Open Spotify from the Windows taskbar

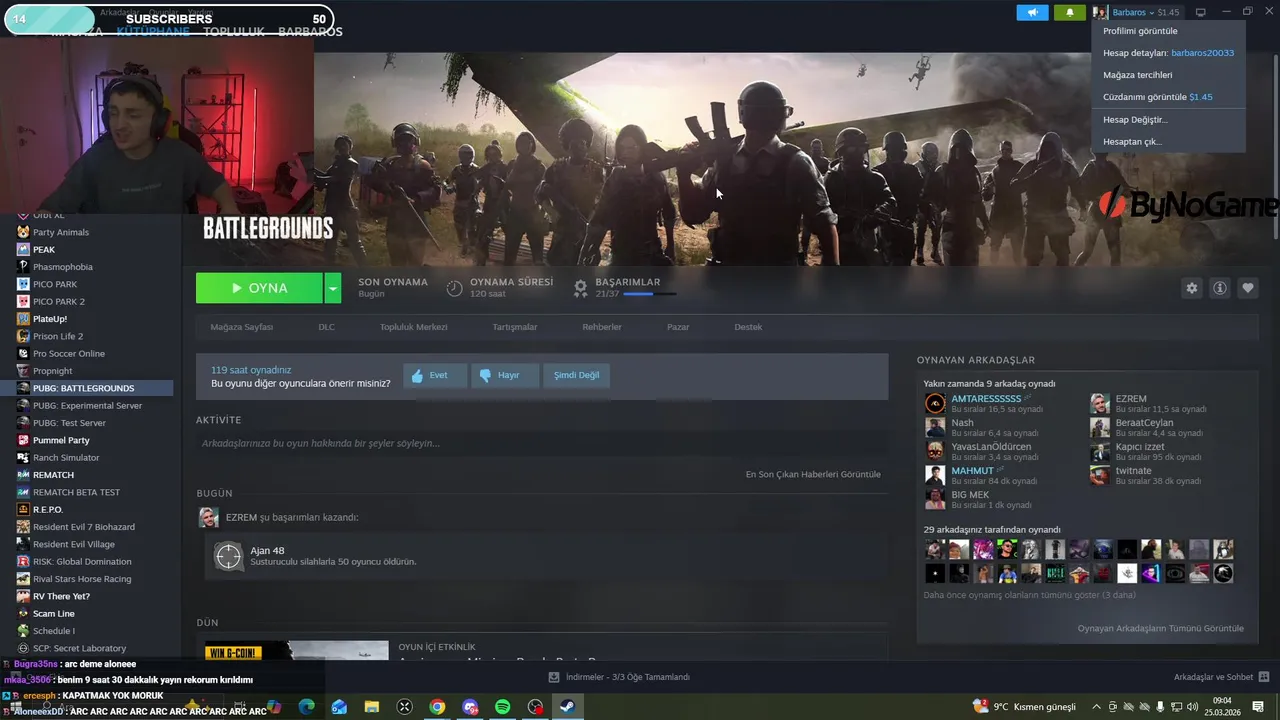click(x=503, y=707)
